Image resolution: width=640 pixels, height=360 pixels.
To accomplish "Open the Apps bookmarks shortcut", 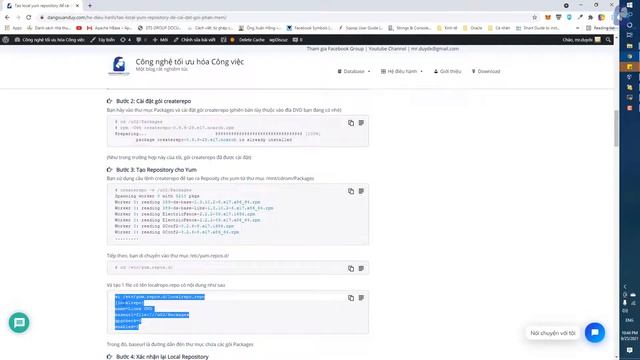I will click(13, 28).
